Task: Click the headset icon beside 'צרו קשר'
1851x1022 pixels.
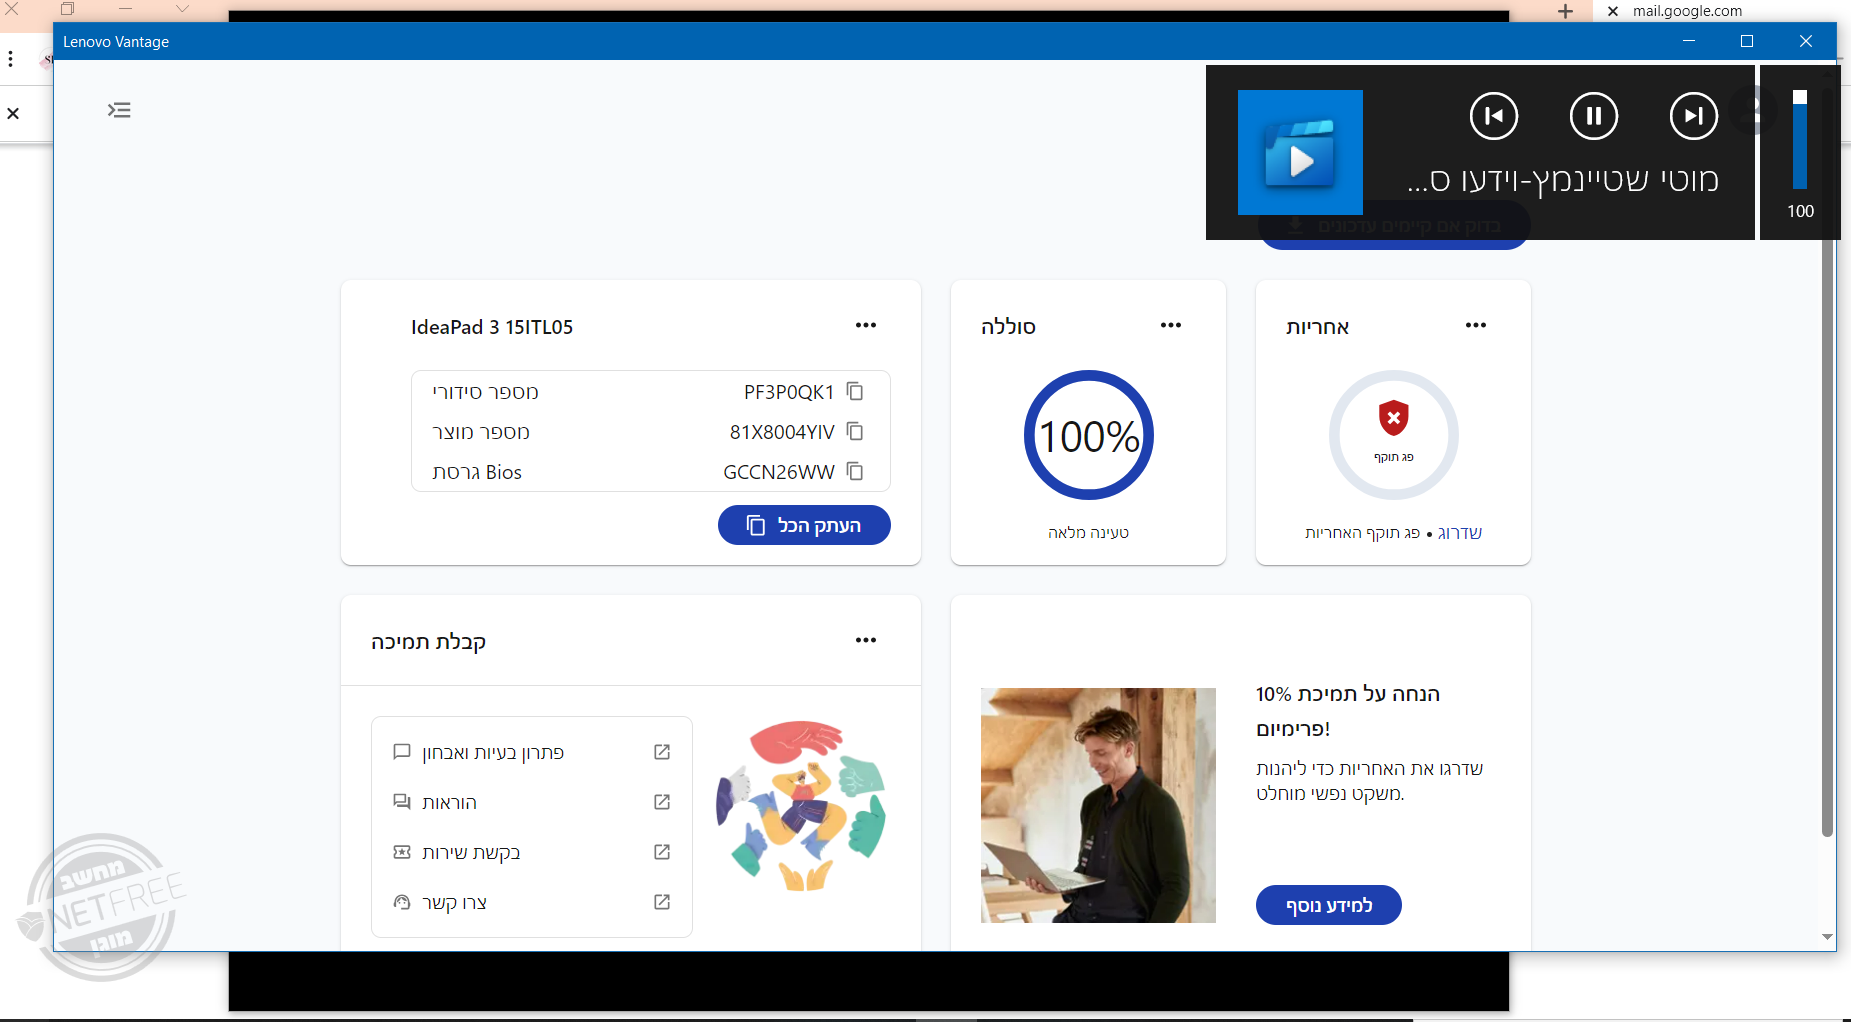Action: (402, 902)
